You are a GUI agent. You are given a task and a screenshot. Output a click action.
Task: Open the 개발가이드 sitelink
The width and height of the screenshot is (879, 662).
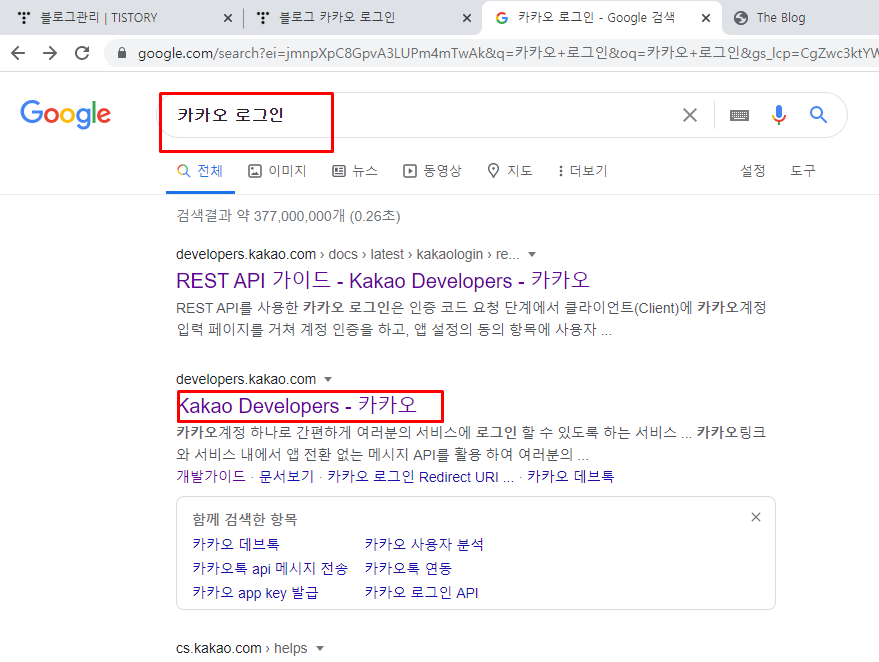pos(211,476)
